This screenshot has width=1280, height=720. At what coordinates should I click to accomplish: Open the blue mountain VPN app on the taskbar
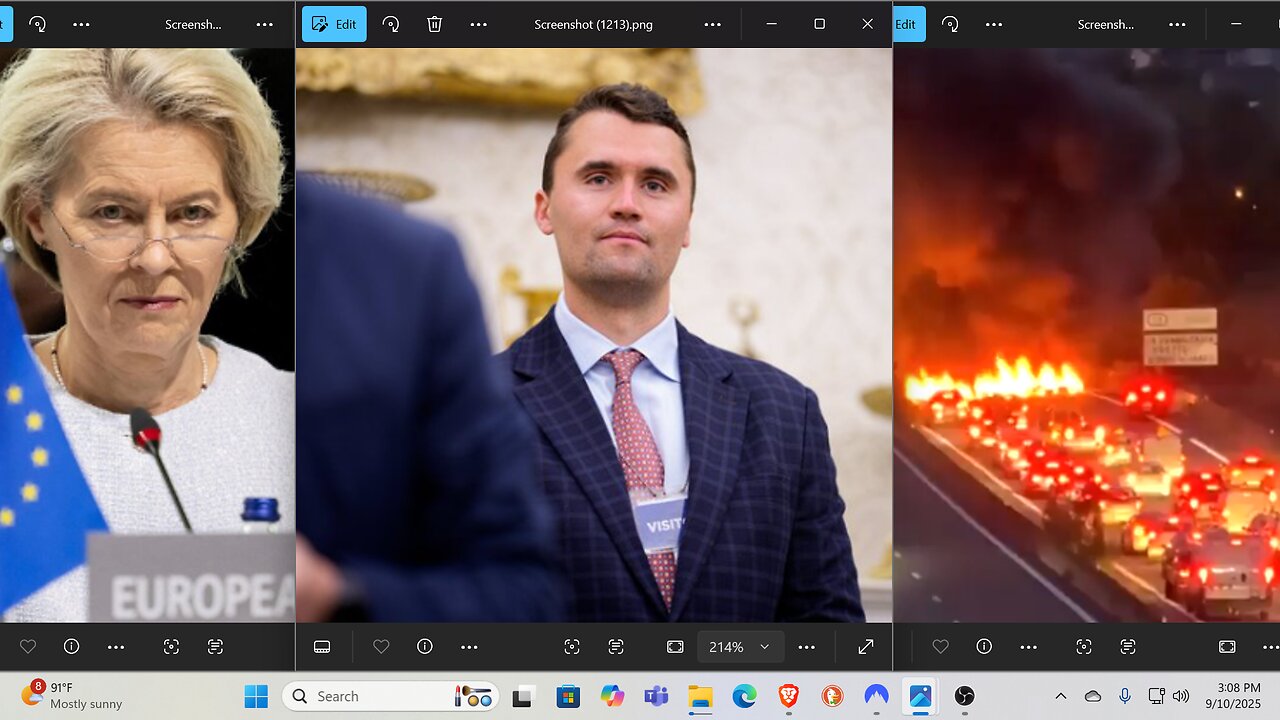pyautogui.click(x=876, y=696)
